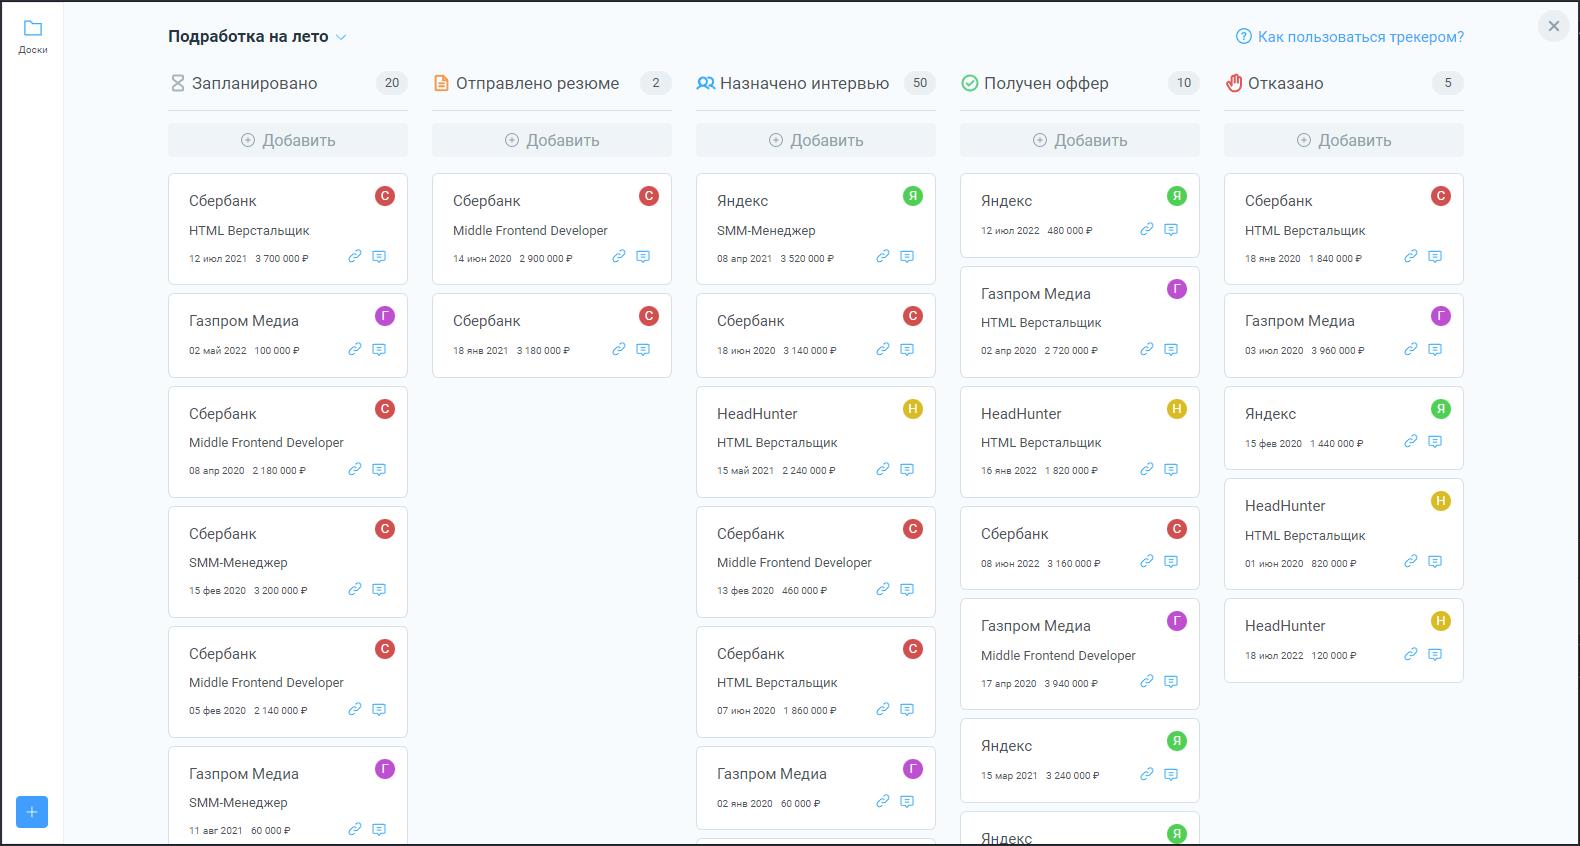The image size is (1580, 846).
Task: Open comments on the 12 июл 2021 card
Action: [379, 257]
